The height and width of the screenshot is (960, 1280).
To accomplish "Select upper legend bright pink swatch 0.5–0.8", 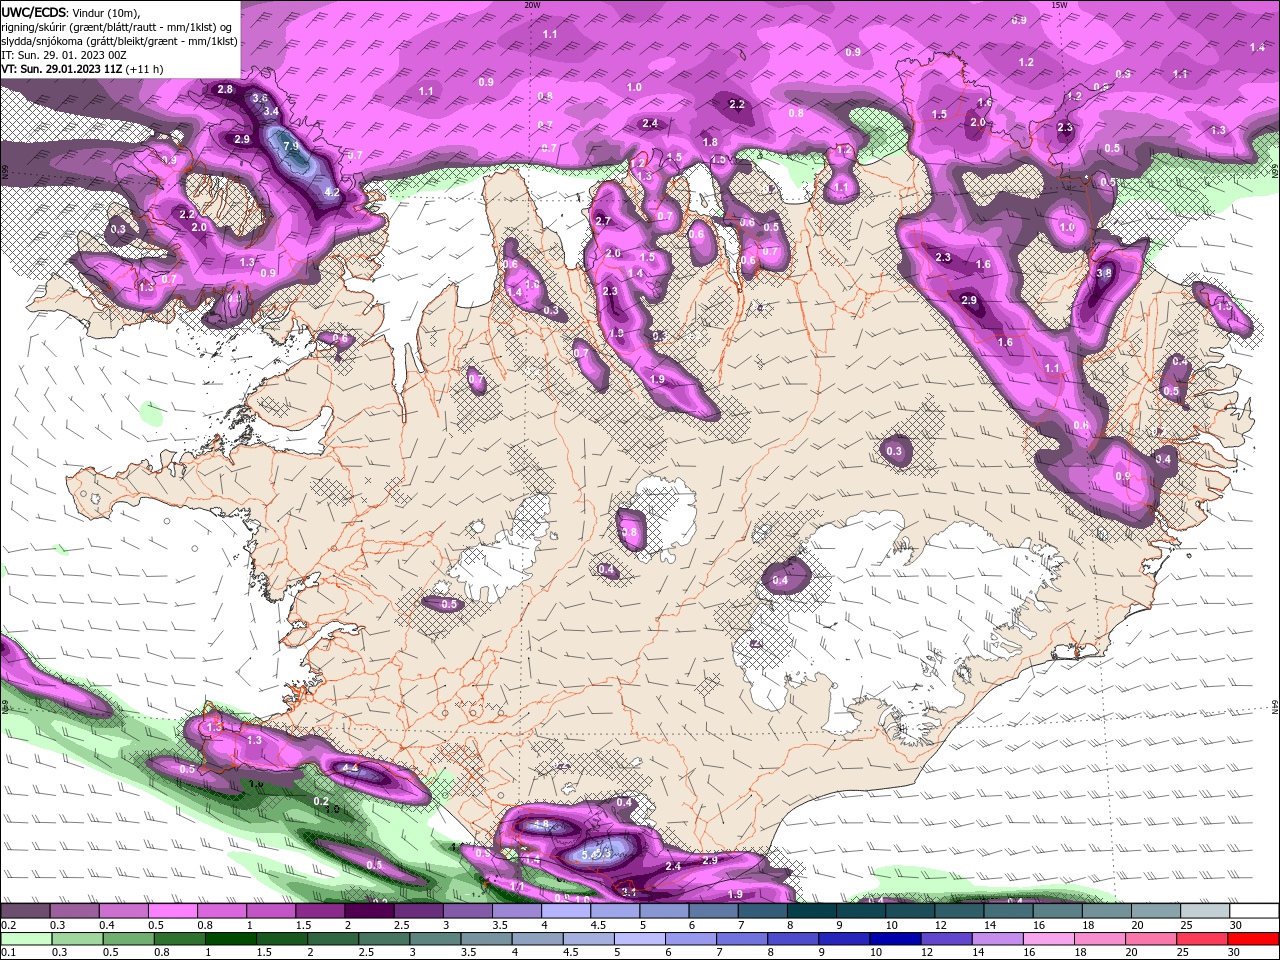I will [x=173, y=911].
